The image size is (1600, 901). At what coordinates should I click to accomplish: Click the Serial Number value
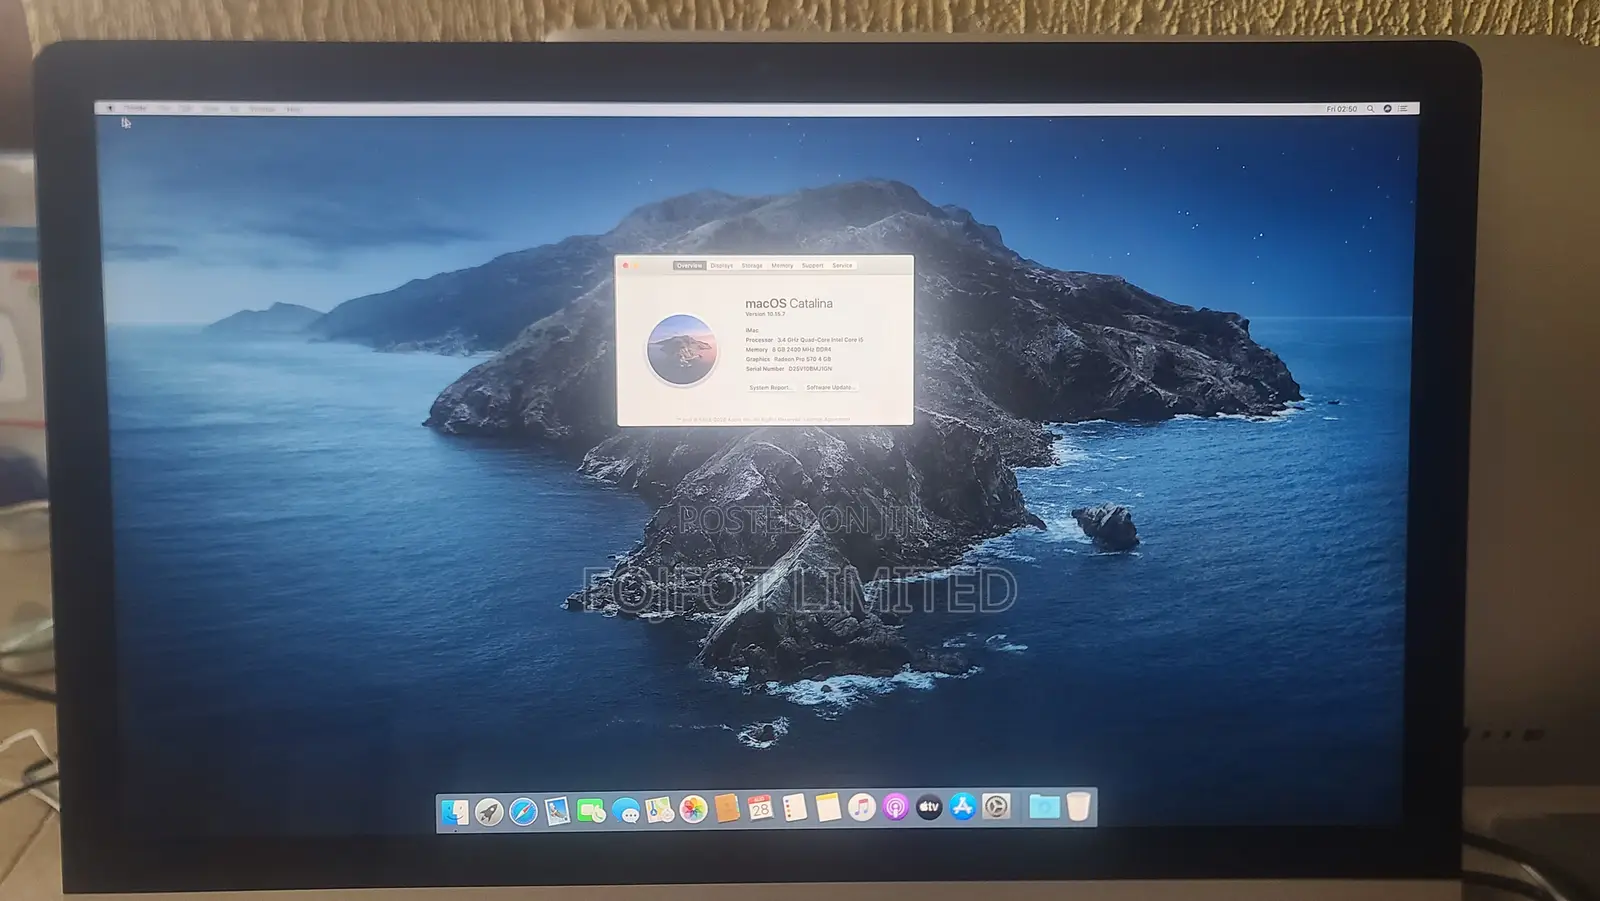coord(810,369)
